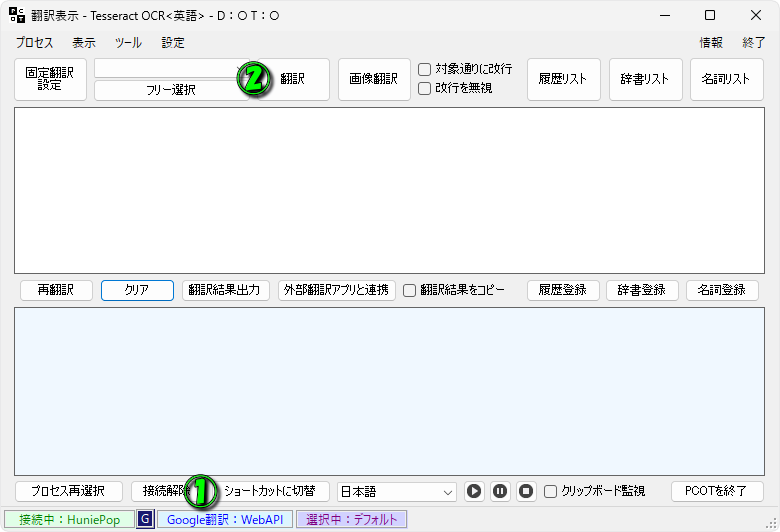Click the 名詞登録 button
The height and width of the screenshot is (532, 780).
tap(722, 290)
